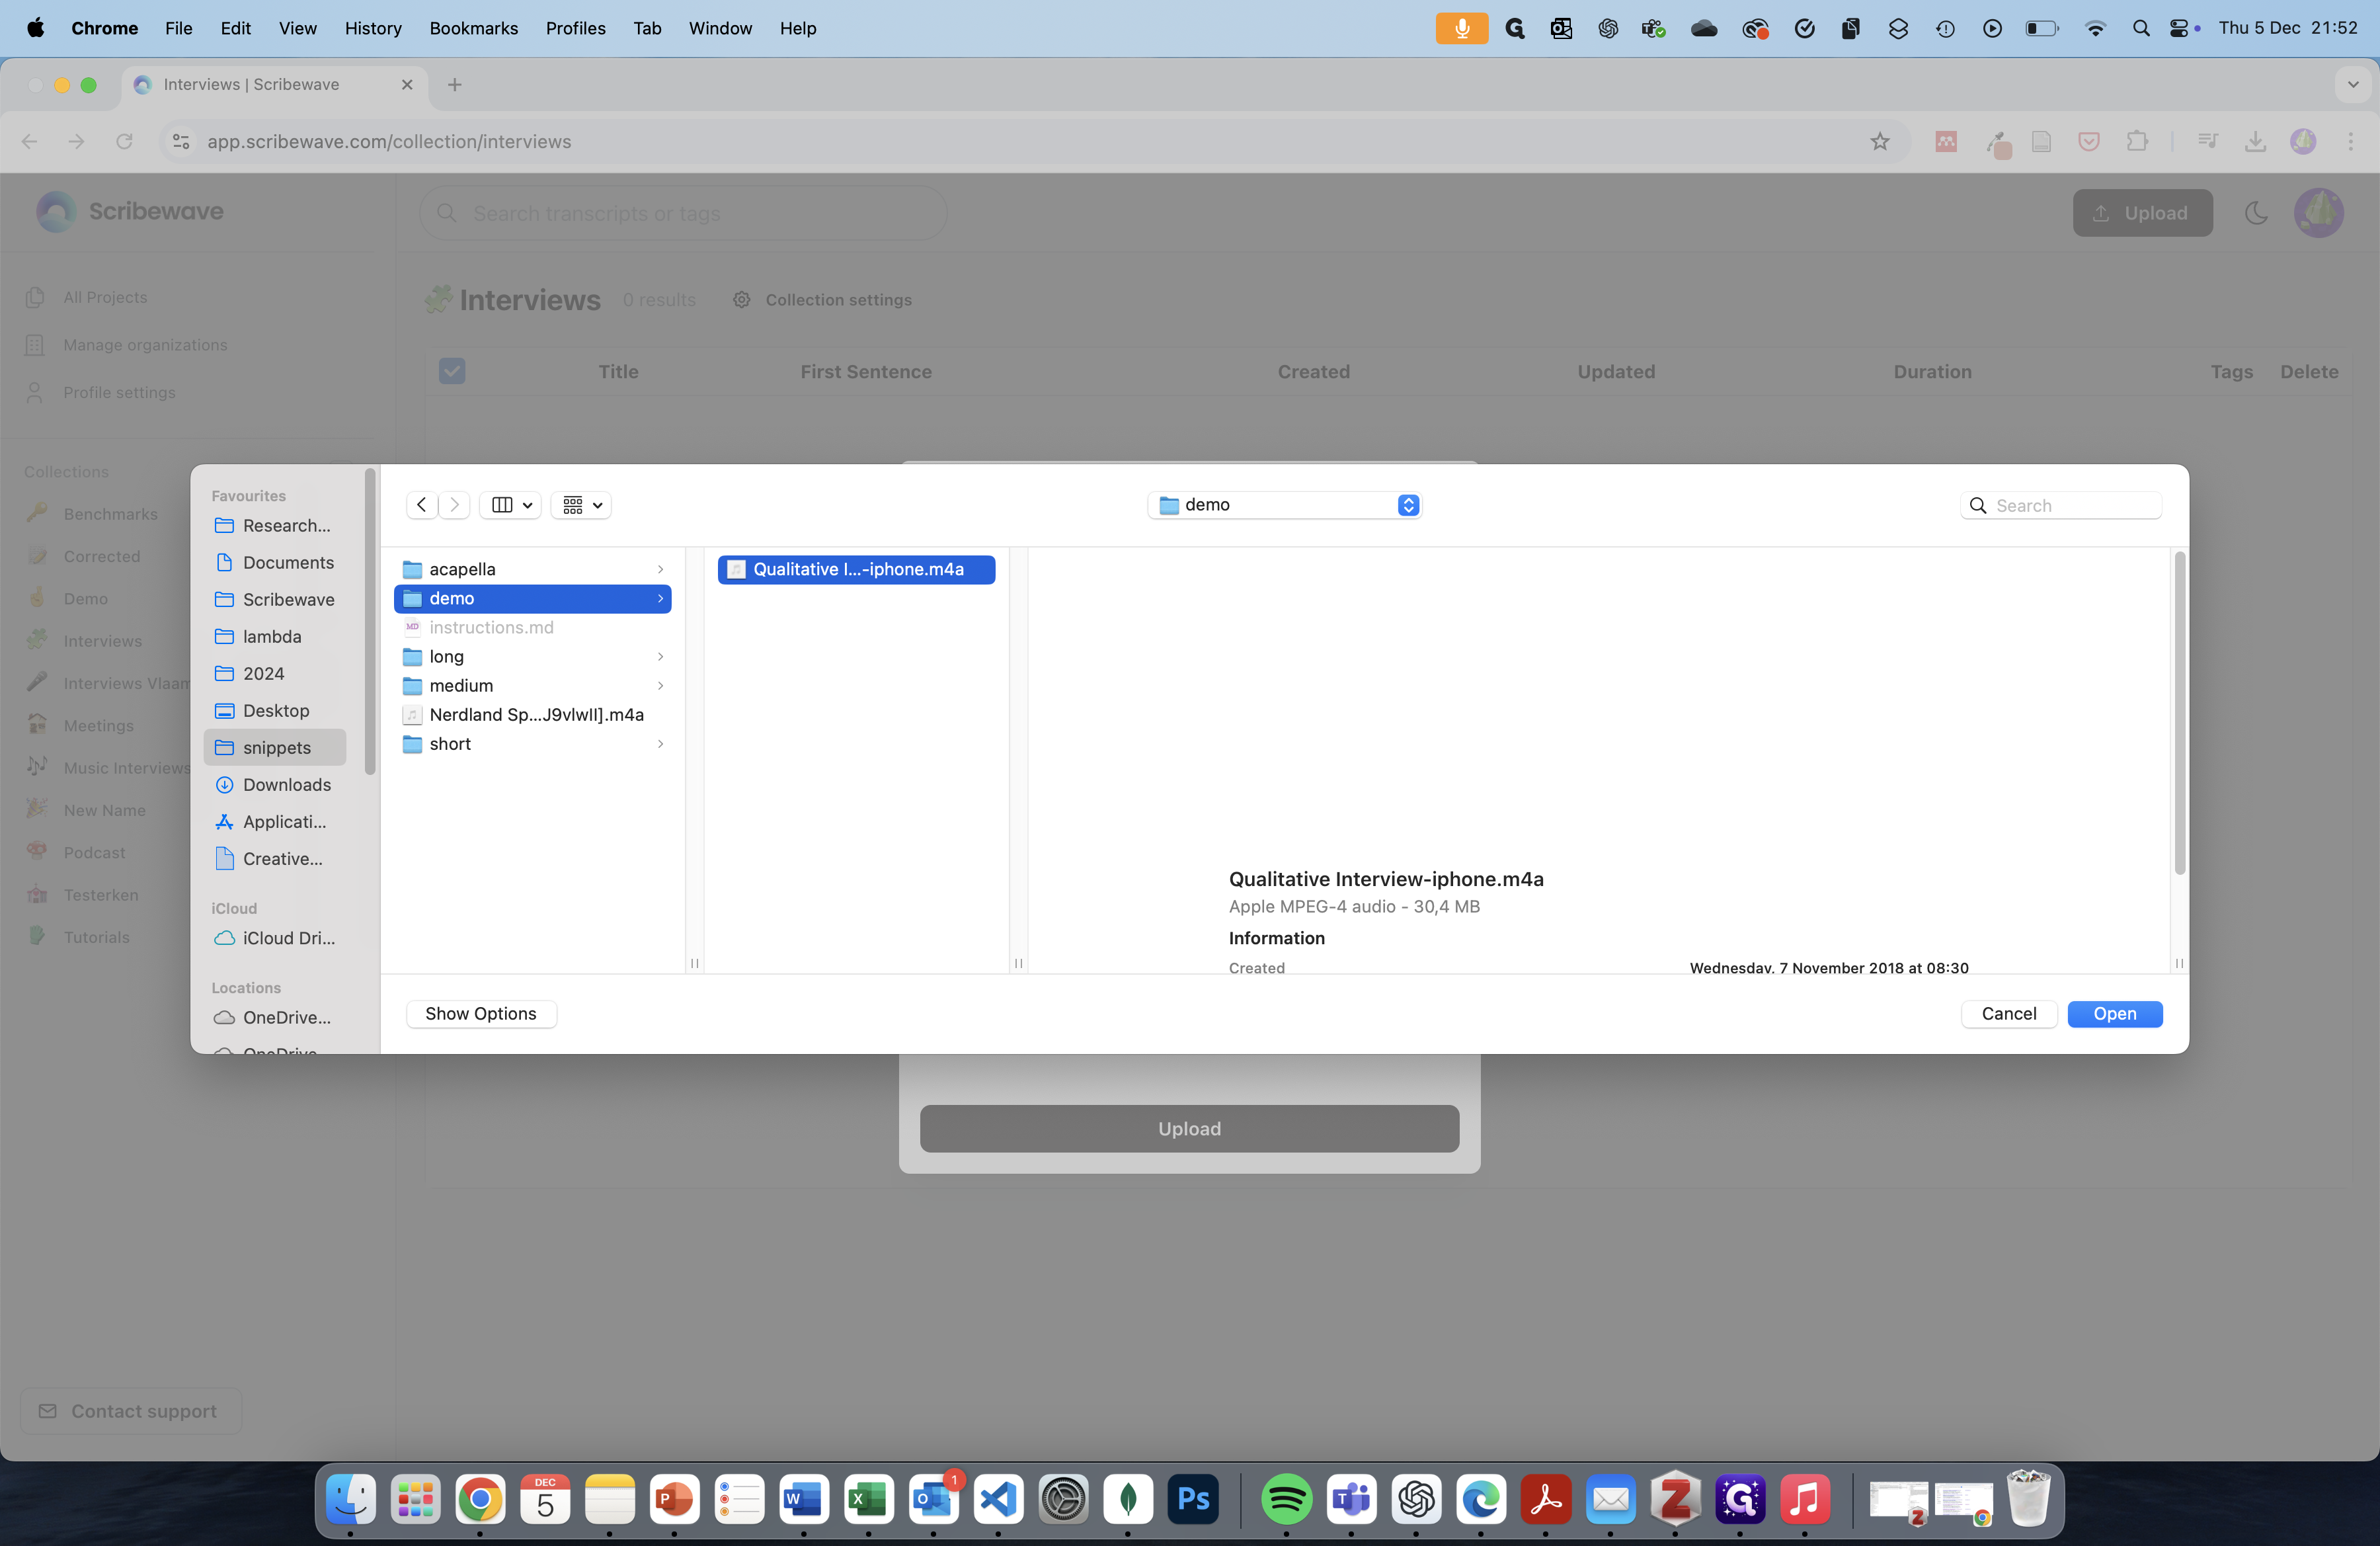The width and height of the screenshot is (2380, 1546).
Task: Open OneDrive location in sidebar
Action: tap(275, 1017)
